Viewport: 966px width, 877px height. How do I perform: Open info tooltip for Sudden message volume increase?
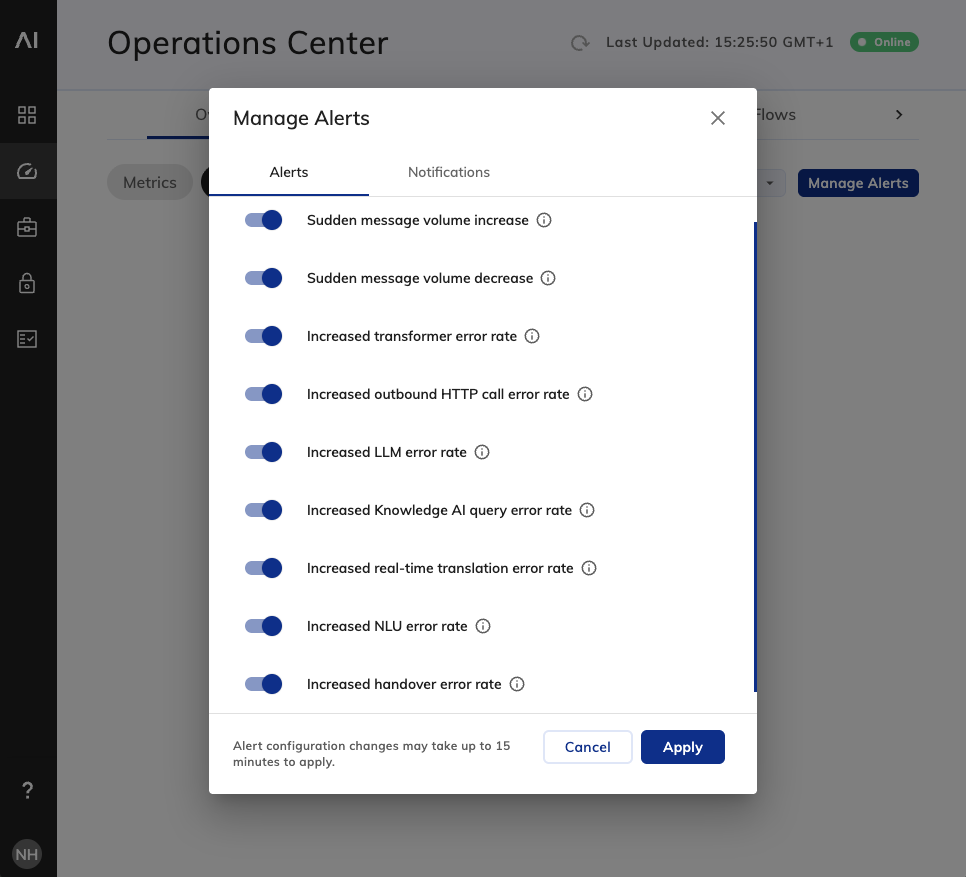pos(544,220)
